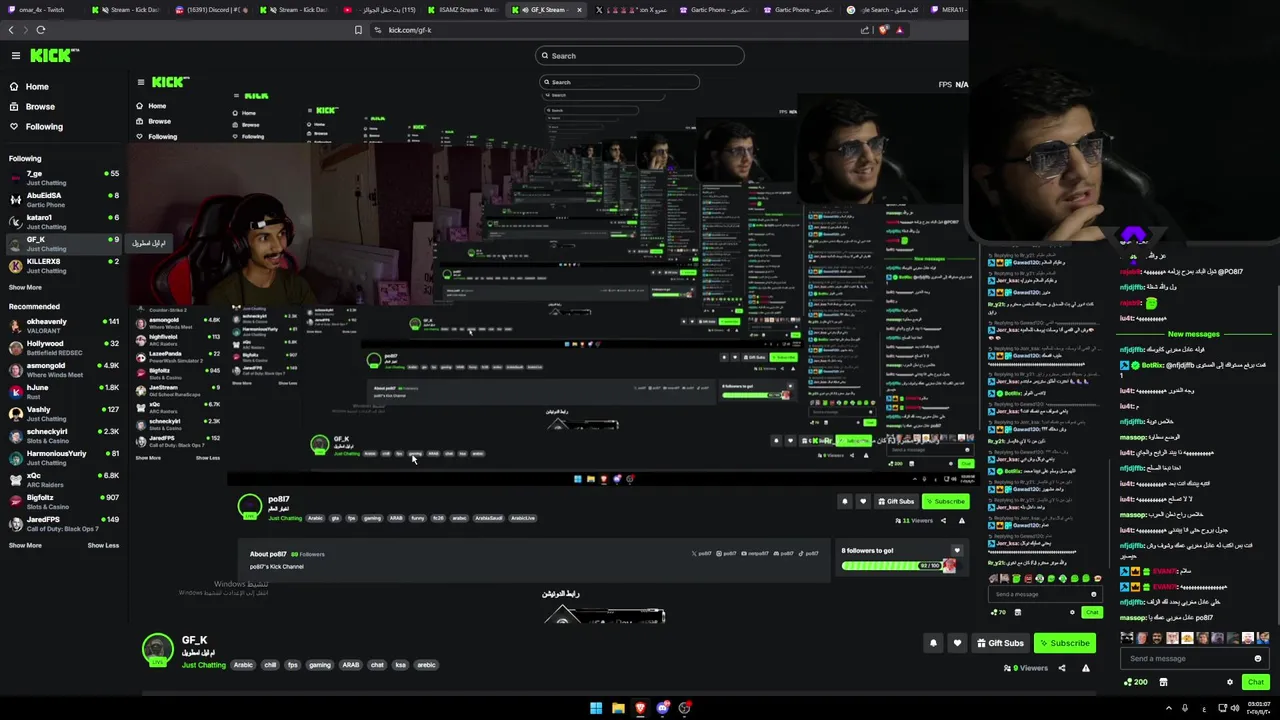This screenshot has width=1280, height=720.
Task: Open the chat emoji picker
Action: point(1258,659)
